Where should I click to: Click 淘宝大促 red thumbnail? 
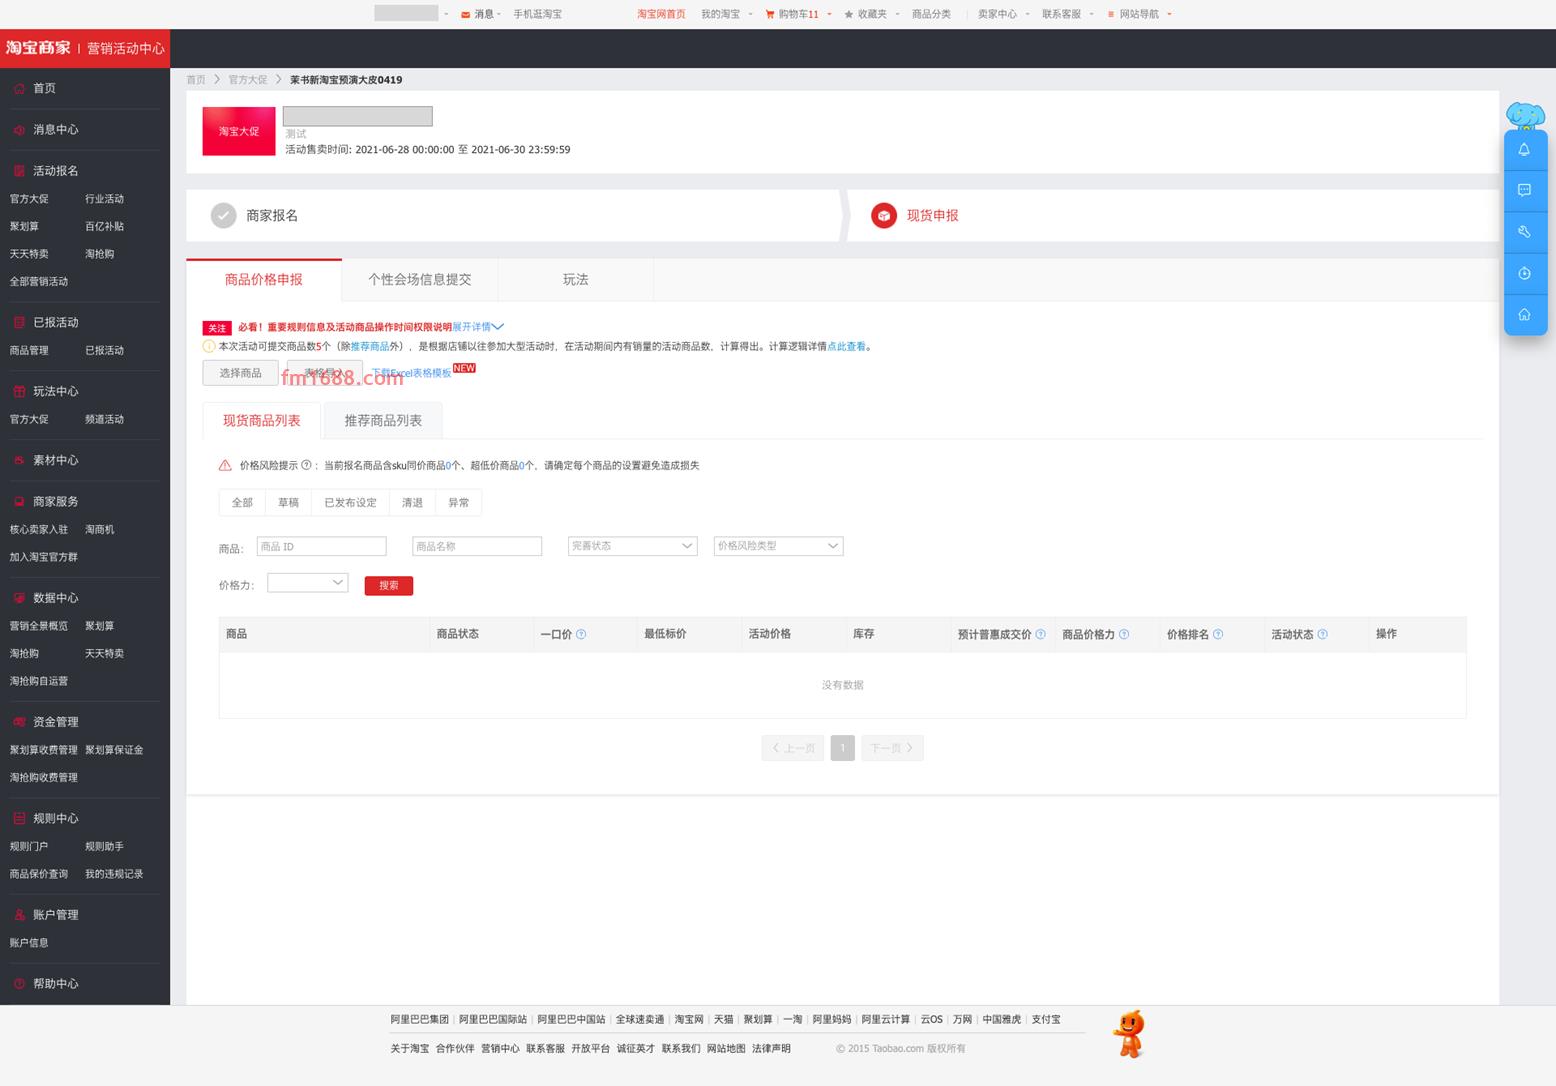tap(239, 131)
